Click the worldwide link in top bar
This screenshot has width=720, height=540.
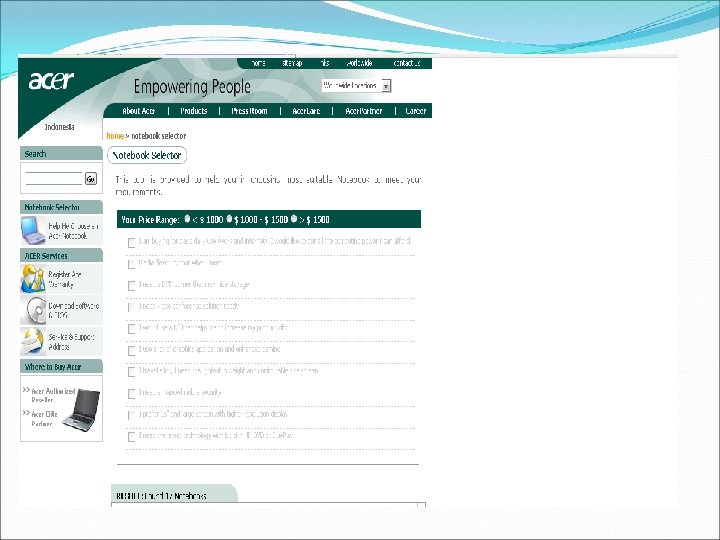[359, 63]
